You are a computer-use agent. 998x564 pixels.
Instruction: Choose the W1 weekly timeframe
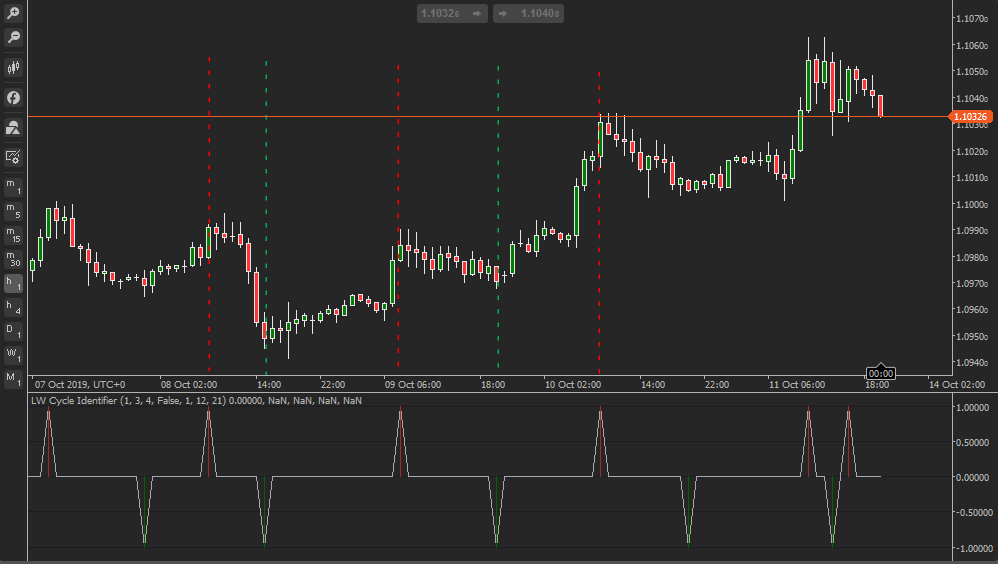13,355
